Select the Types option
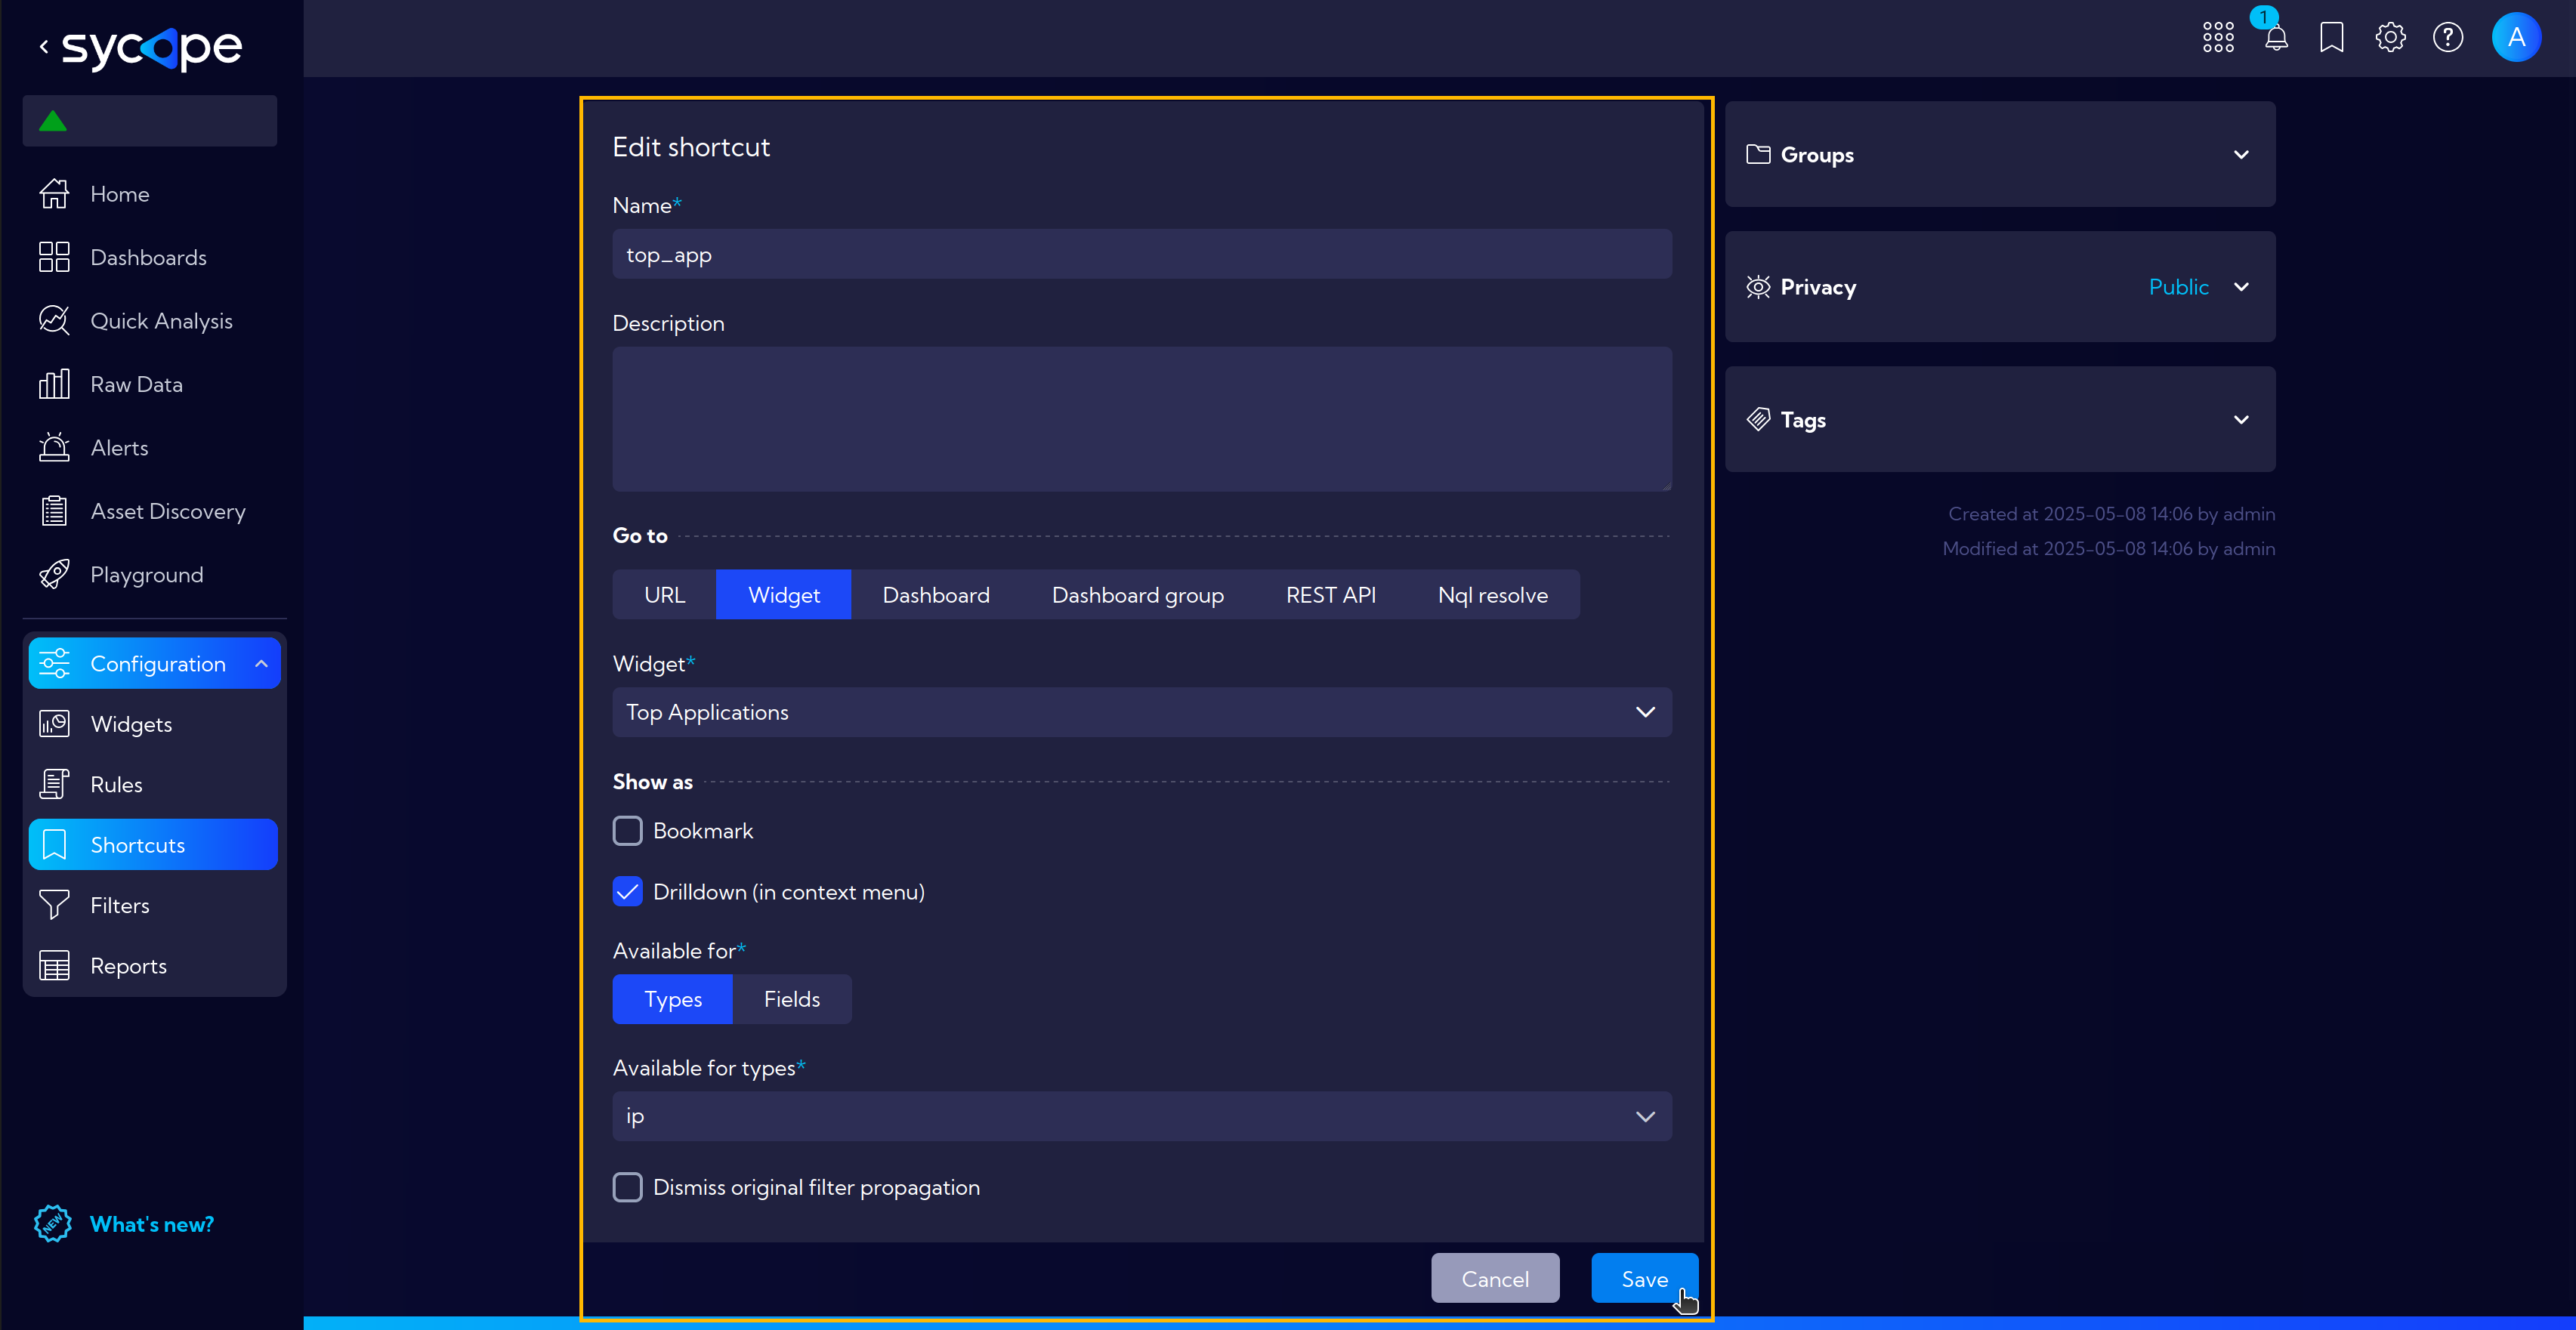 (673, 999)
